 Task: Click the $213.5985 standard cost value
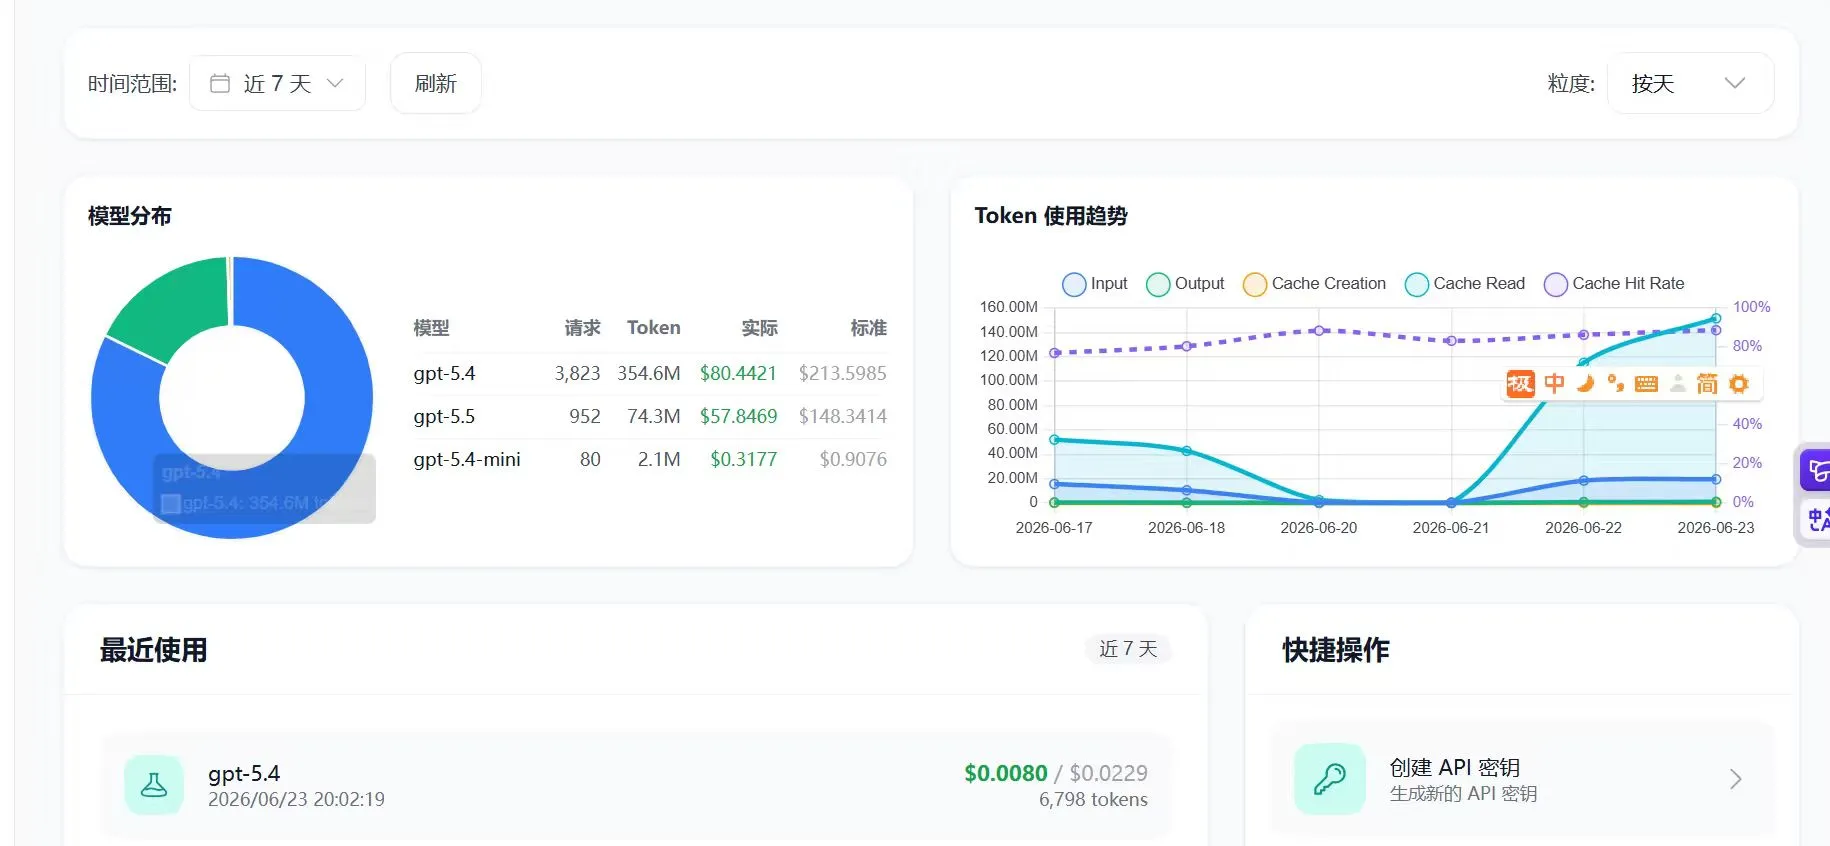click(842, 373)
